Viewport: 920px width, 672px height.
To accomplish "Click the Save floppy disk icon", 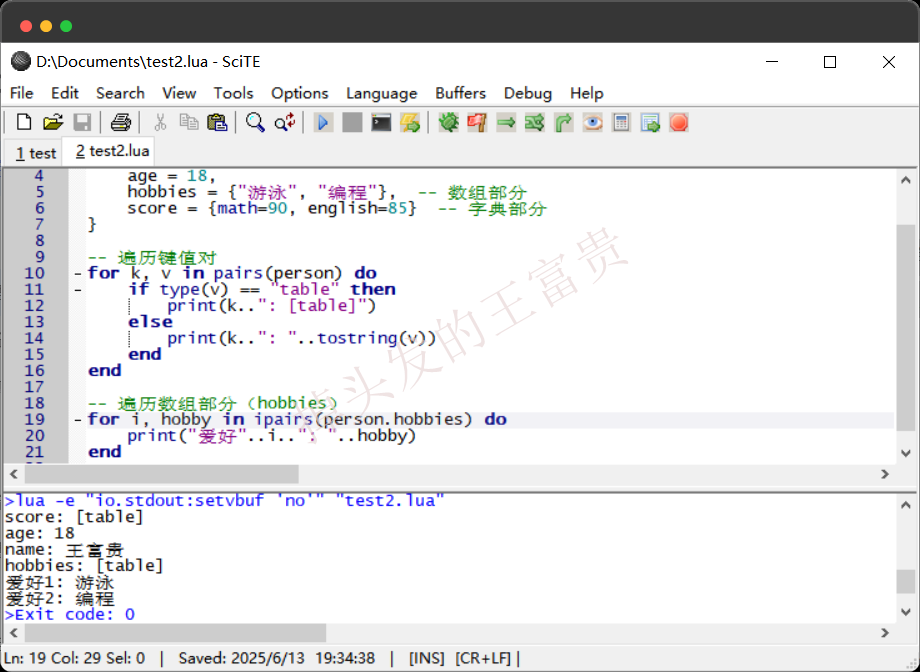I will (x=82, y=123).
